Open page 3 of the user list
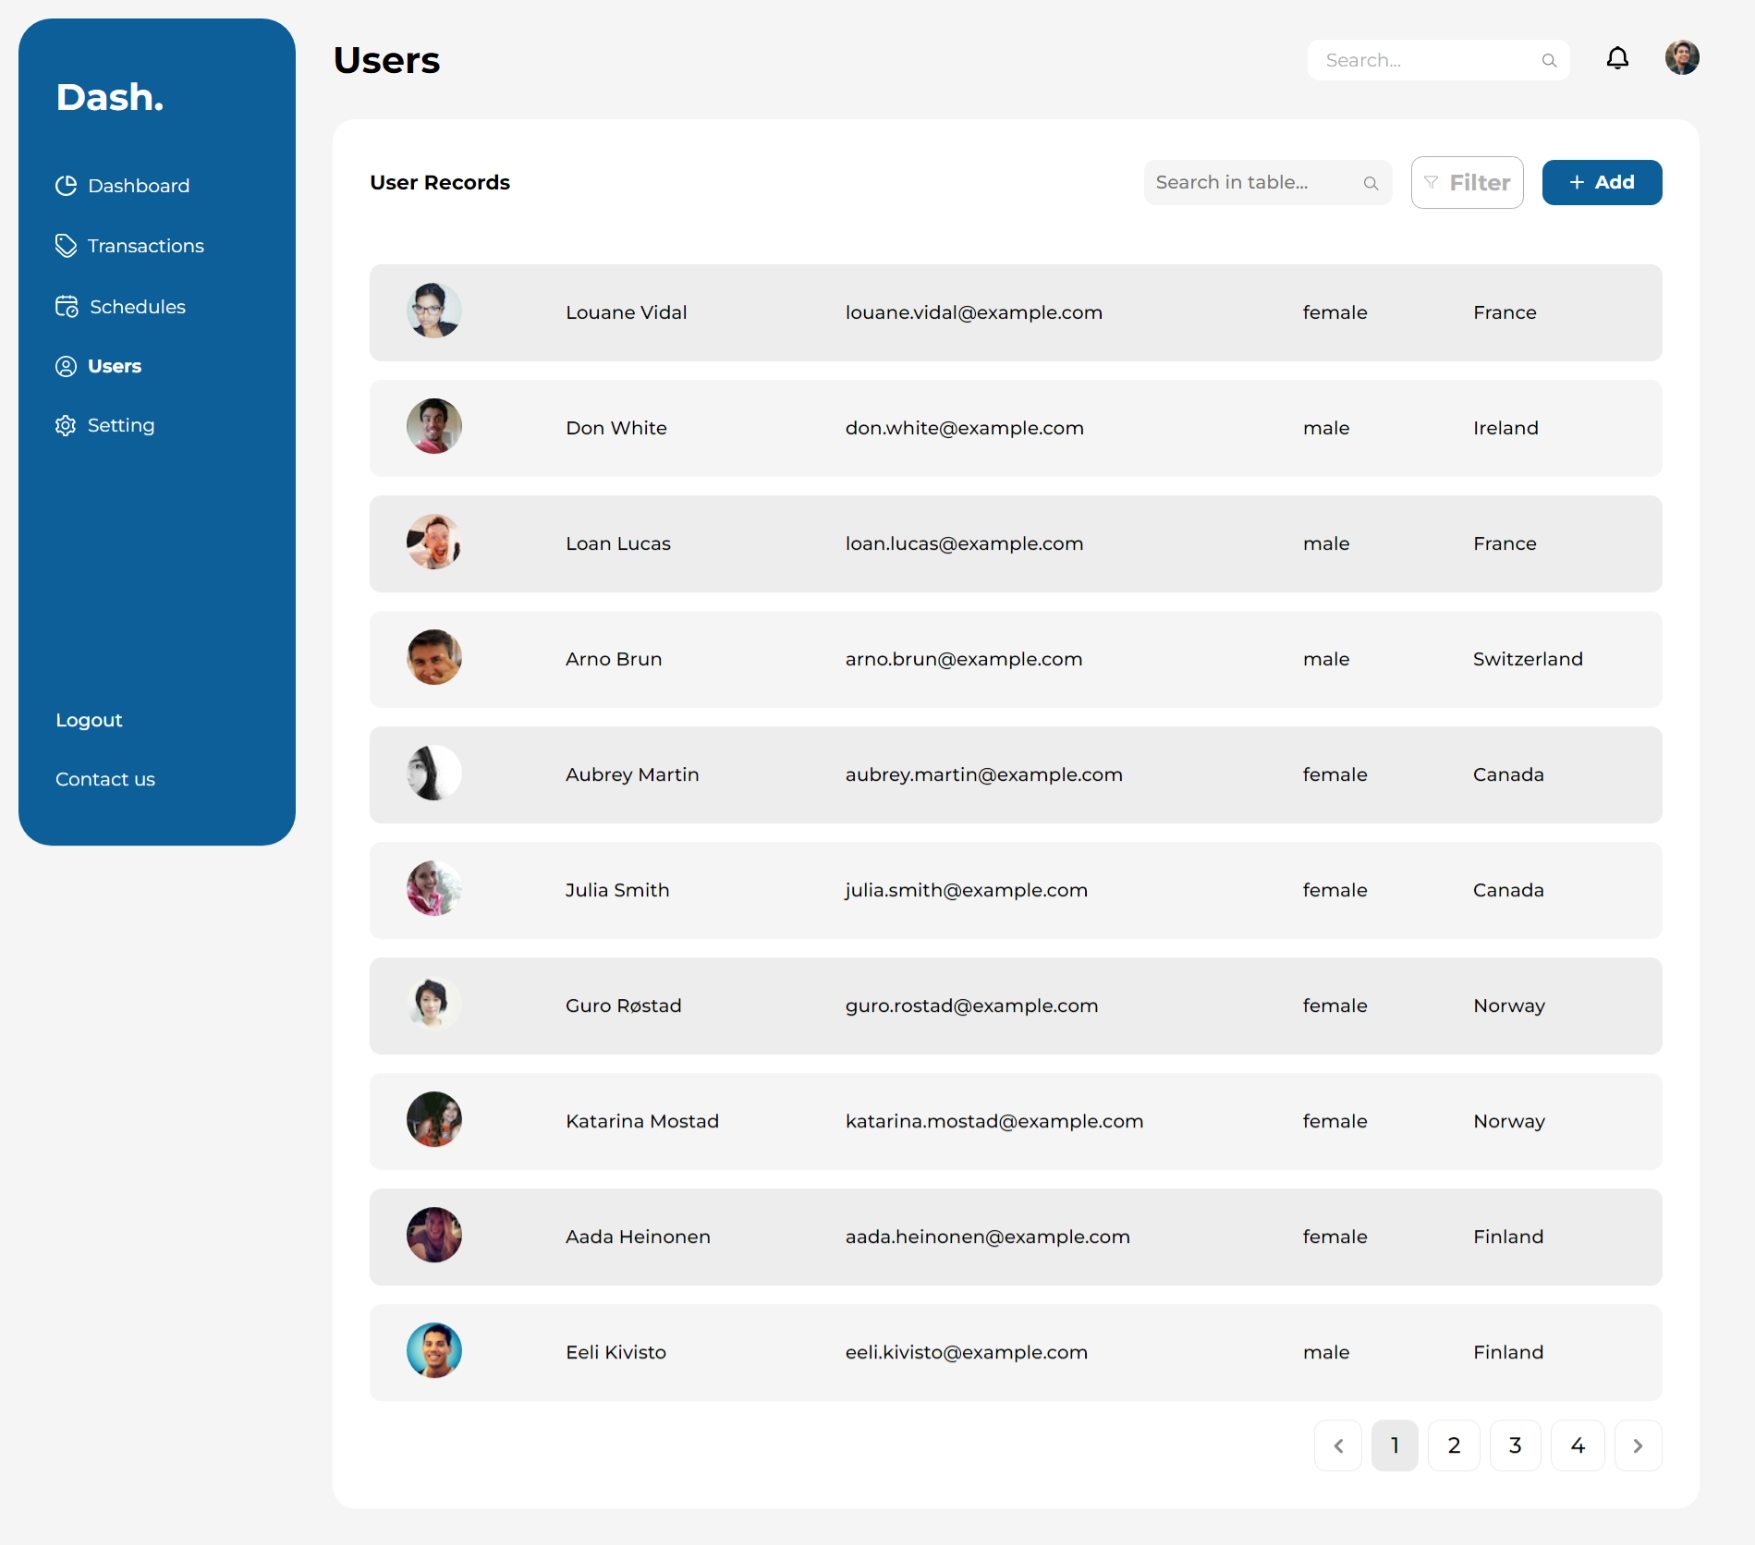The width and height of the screenshot is (1755, 1545). click(1515, 1444)
